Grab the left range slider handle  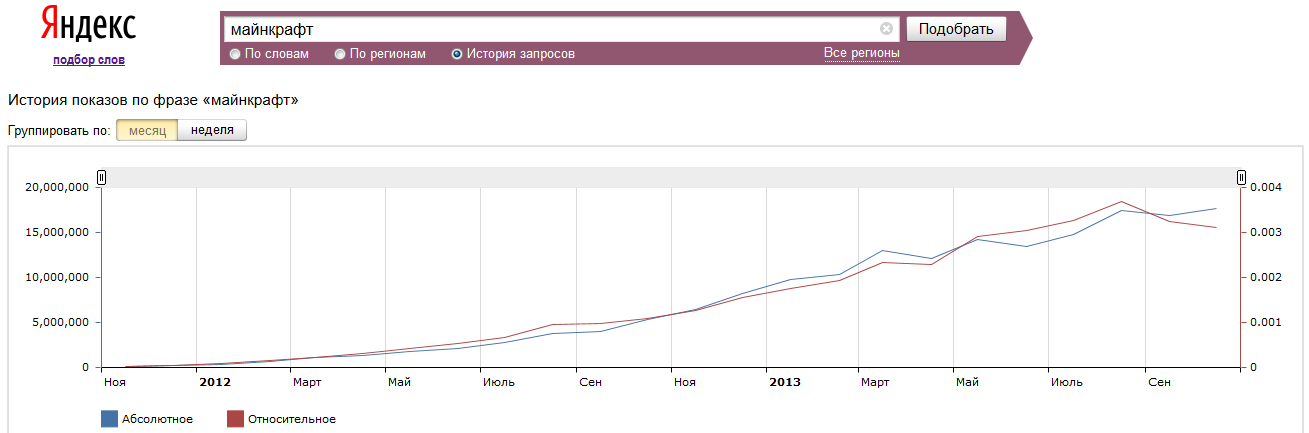pyautogui.click(x=101, y=178)
